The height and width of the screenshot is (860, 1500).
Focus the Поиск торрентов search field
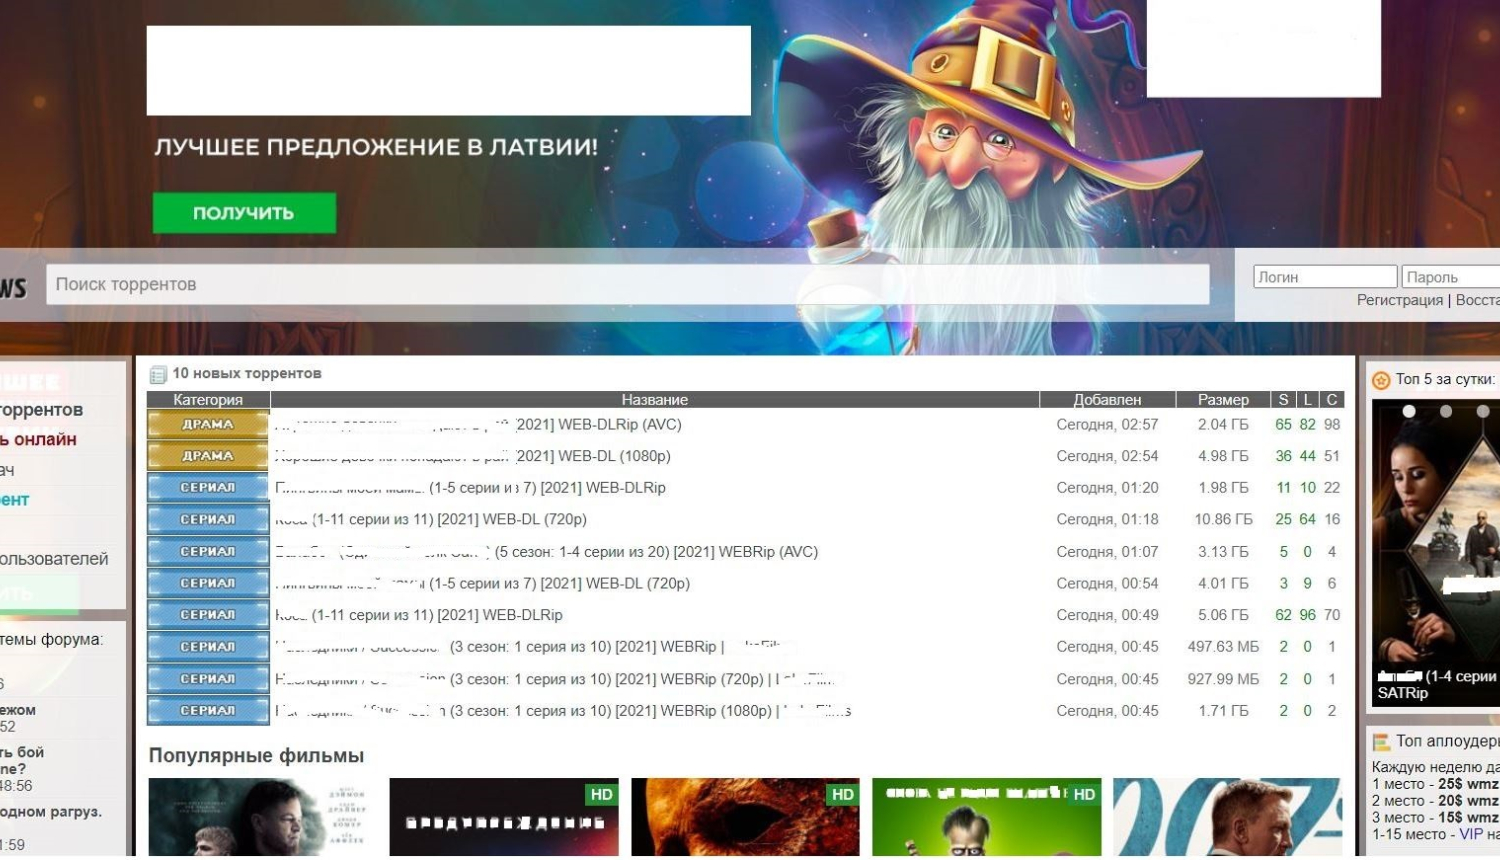[630, 284]
